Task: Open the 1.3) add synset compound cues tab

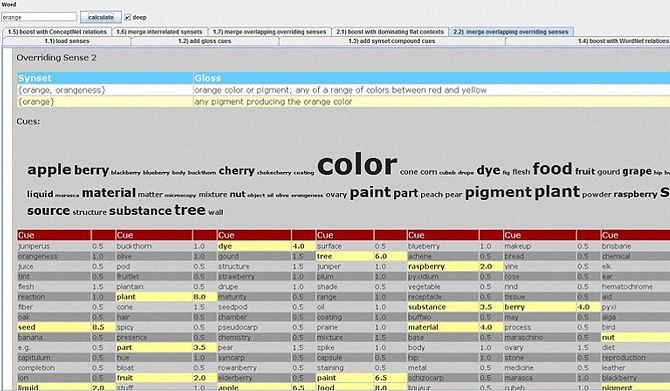Action: click(x=392, y=41)
